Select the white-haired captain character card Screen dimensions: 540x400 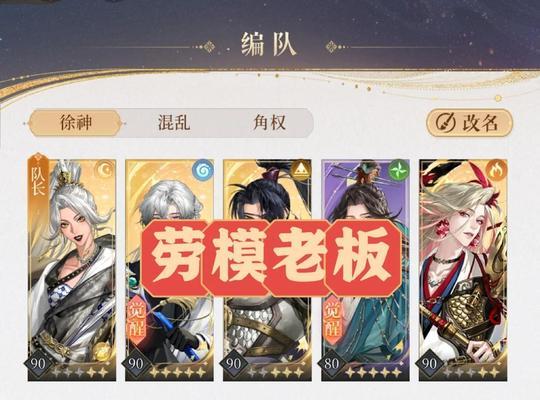(72, 270)
